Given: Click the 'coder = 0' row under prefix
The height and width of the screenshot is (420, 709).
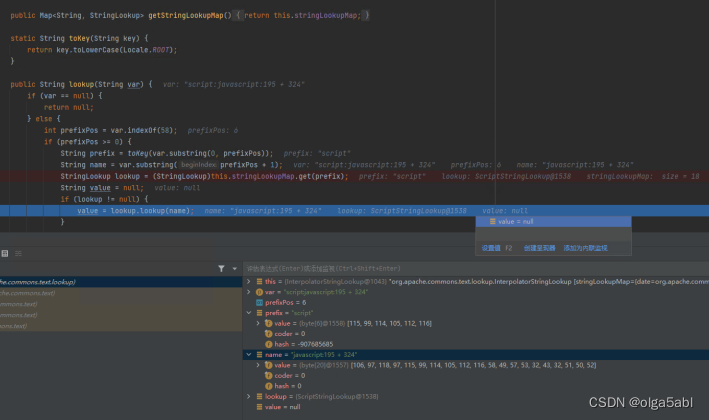Looking at the screenshot, I should [476, 334].
